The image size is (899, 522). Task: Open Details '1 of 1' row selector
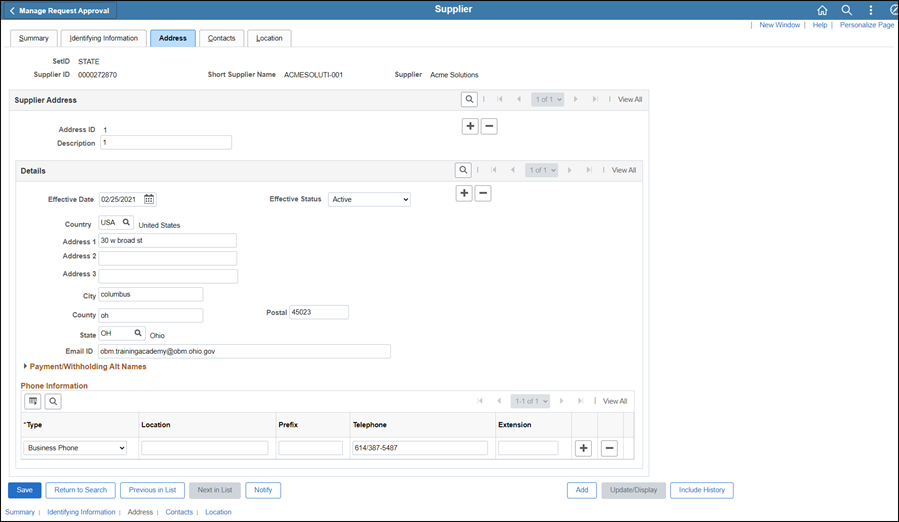541,170
